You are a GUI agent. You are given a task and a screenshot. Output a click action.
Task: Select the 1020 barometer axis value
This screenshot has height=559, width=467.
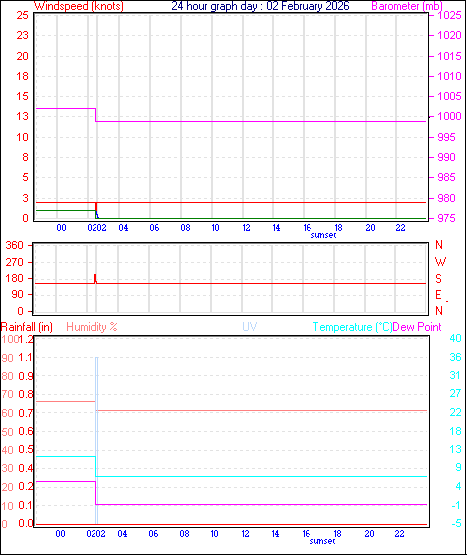click(449, 35)
